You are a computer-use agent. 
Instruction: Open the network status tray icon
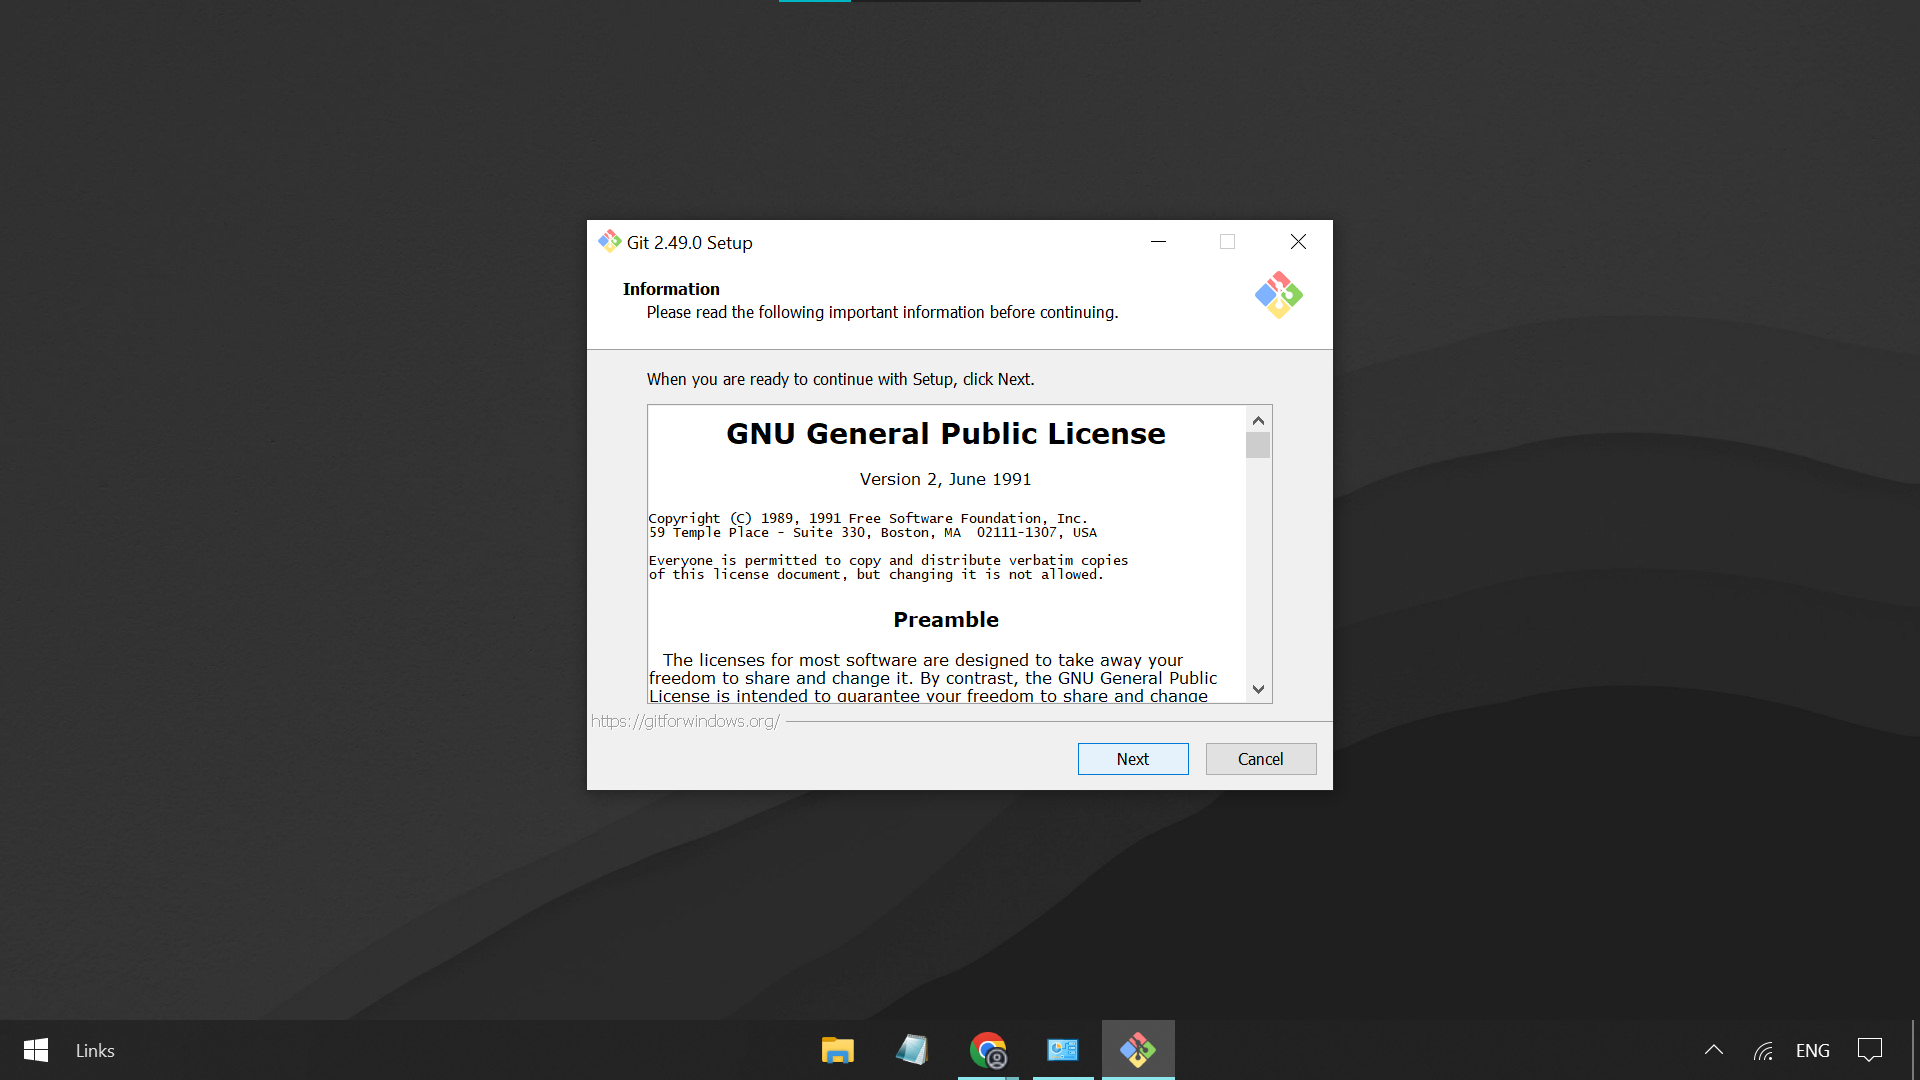tap(1763, 1050)
